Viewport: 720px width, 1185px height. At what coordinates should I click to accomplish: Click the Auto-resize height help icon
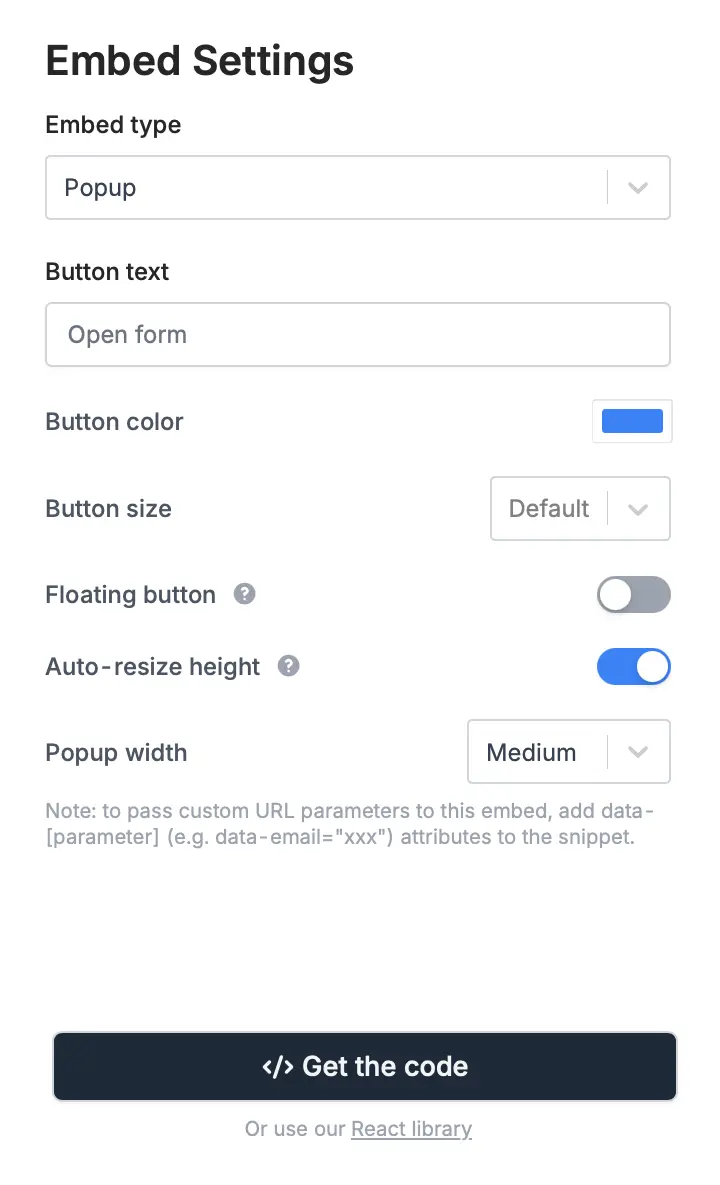click(x=289, y=666)
